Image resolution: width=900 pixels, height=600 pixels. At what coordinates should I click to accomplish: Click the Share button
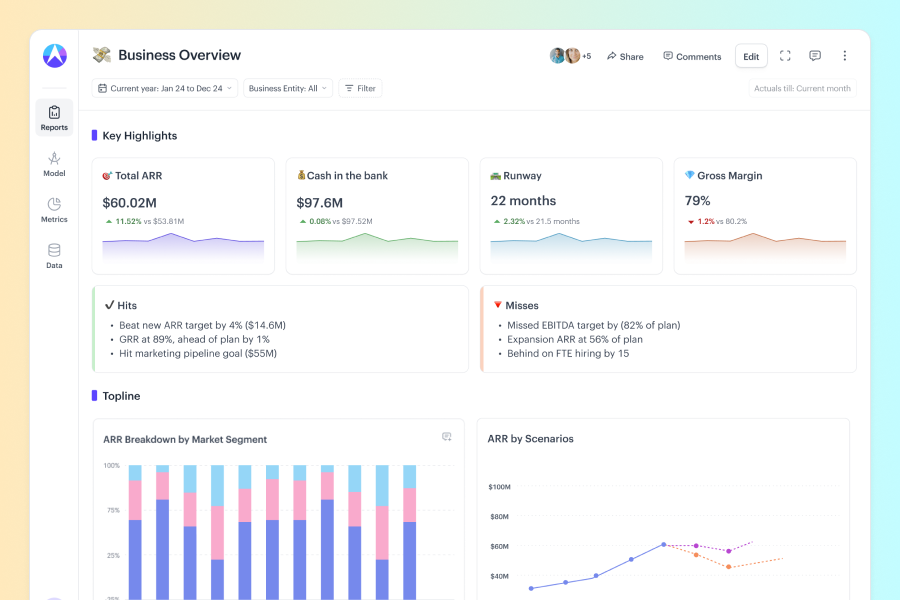pyautogui.click(x=625, y=57)
